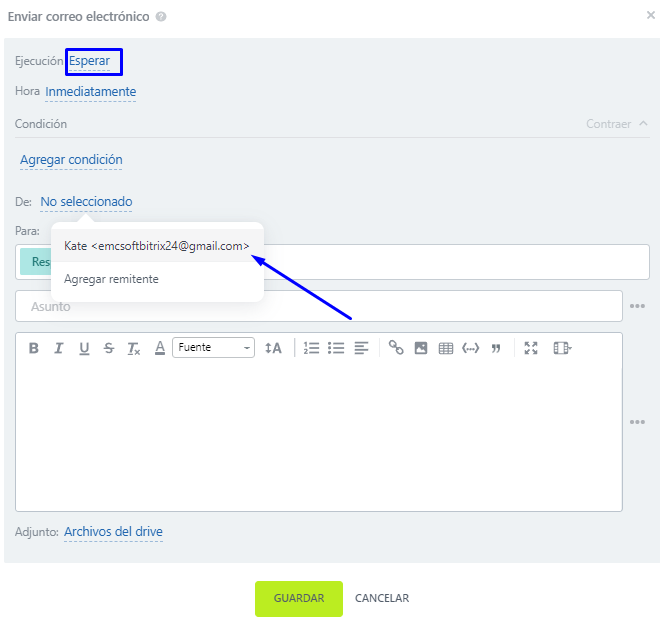The image size is (660, 627).
Task: Choose Agregar remitente in the sender menu
Action: 111,279
